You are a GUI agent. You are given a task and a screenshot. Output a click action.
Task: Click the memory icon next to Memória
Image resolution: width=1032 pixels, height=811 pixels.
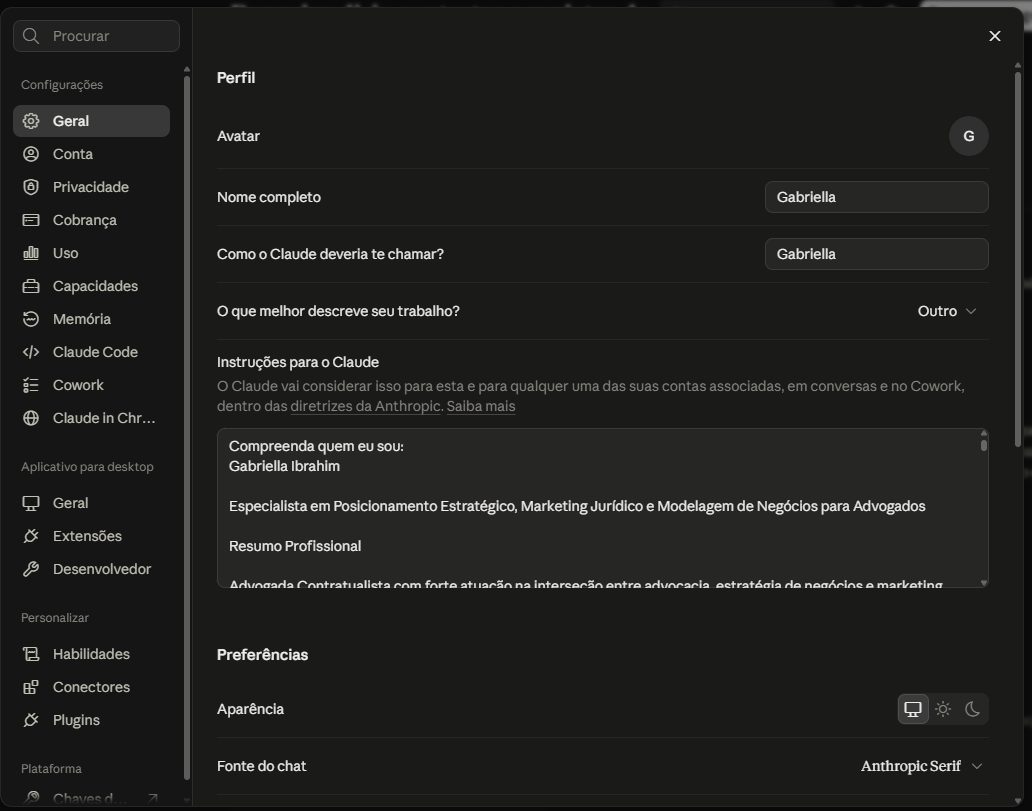coord(31,319)
